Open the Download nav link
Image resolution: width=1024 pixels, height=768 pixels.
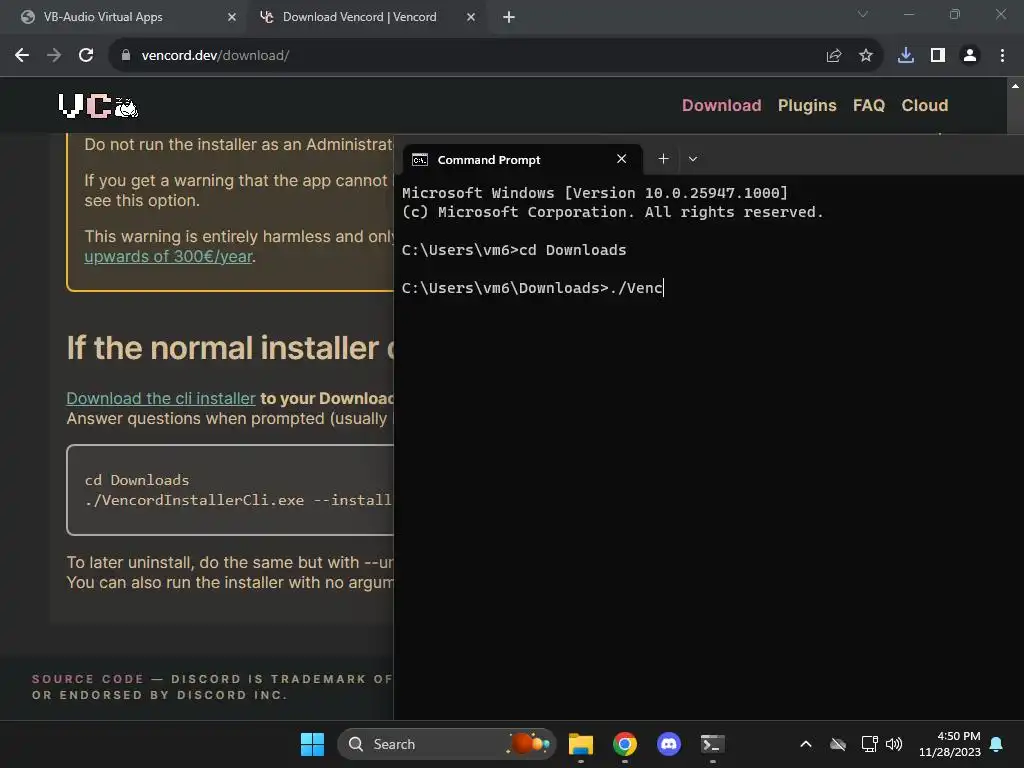tap(721, 105)
